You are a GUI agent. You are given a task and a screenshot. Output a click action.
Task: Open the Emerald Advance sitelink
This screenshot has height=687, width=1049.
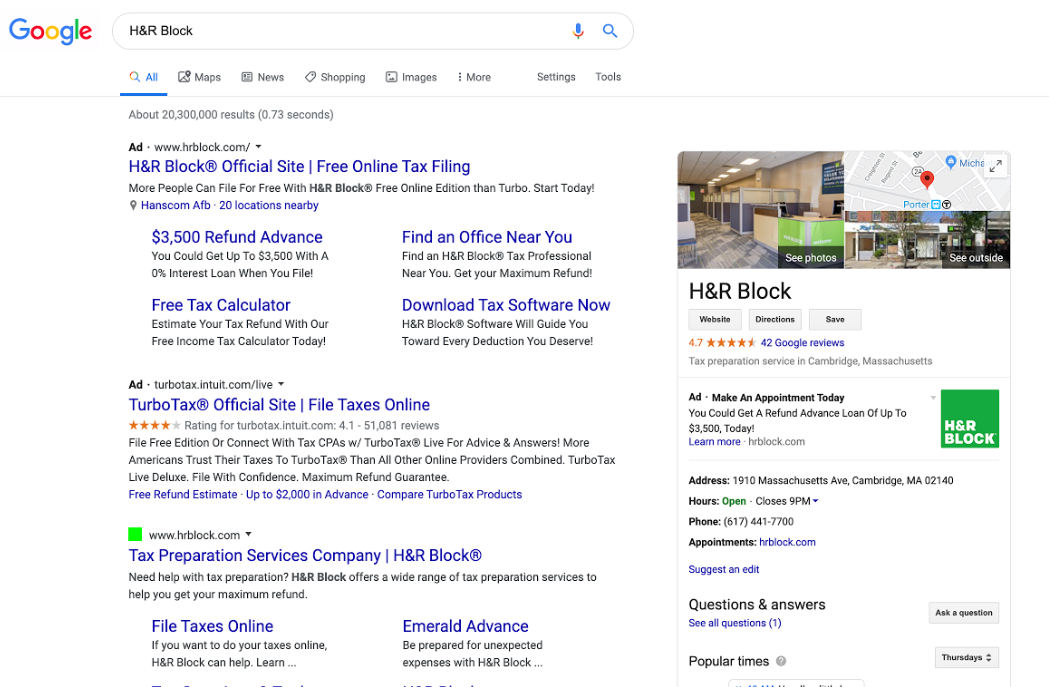click(466, 626)
